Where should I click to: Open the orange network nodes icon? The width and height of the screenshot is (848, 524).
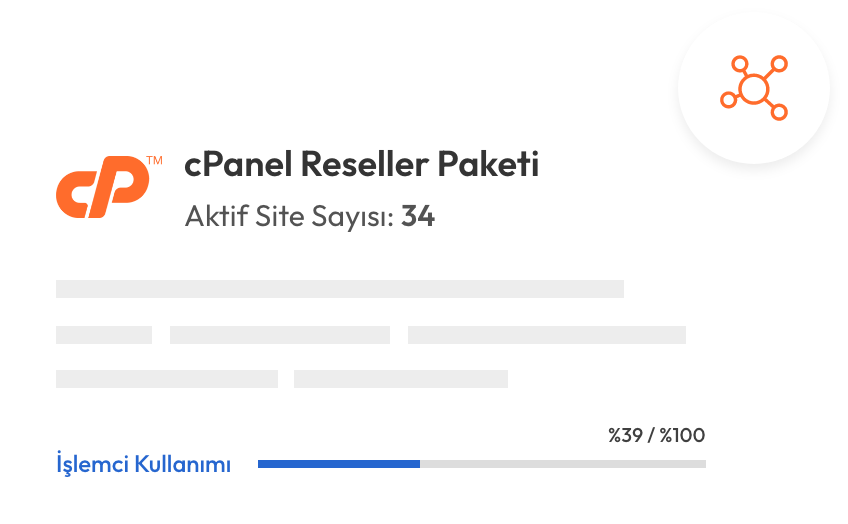(754, 88)
